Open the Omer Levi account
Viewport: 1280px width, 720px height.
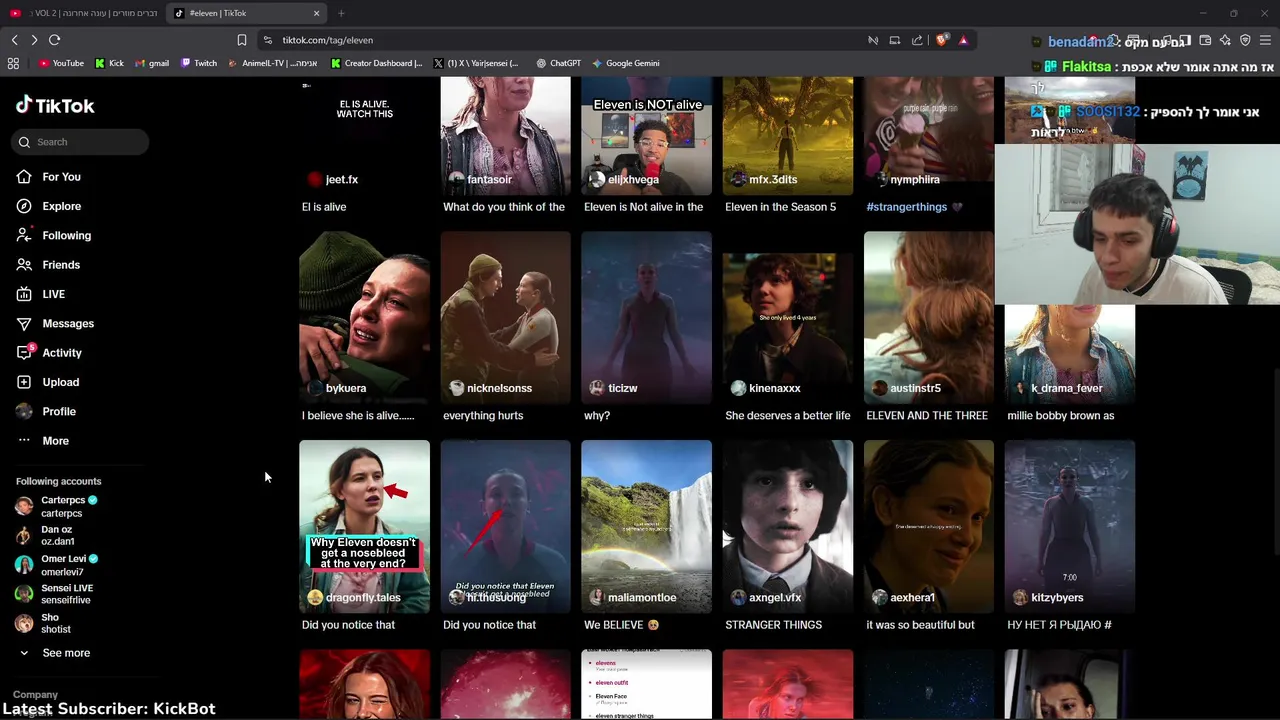pyautogui.click(x=57, y=565)
